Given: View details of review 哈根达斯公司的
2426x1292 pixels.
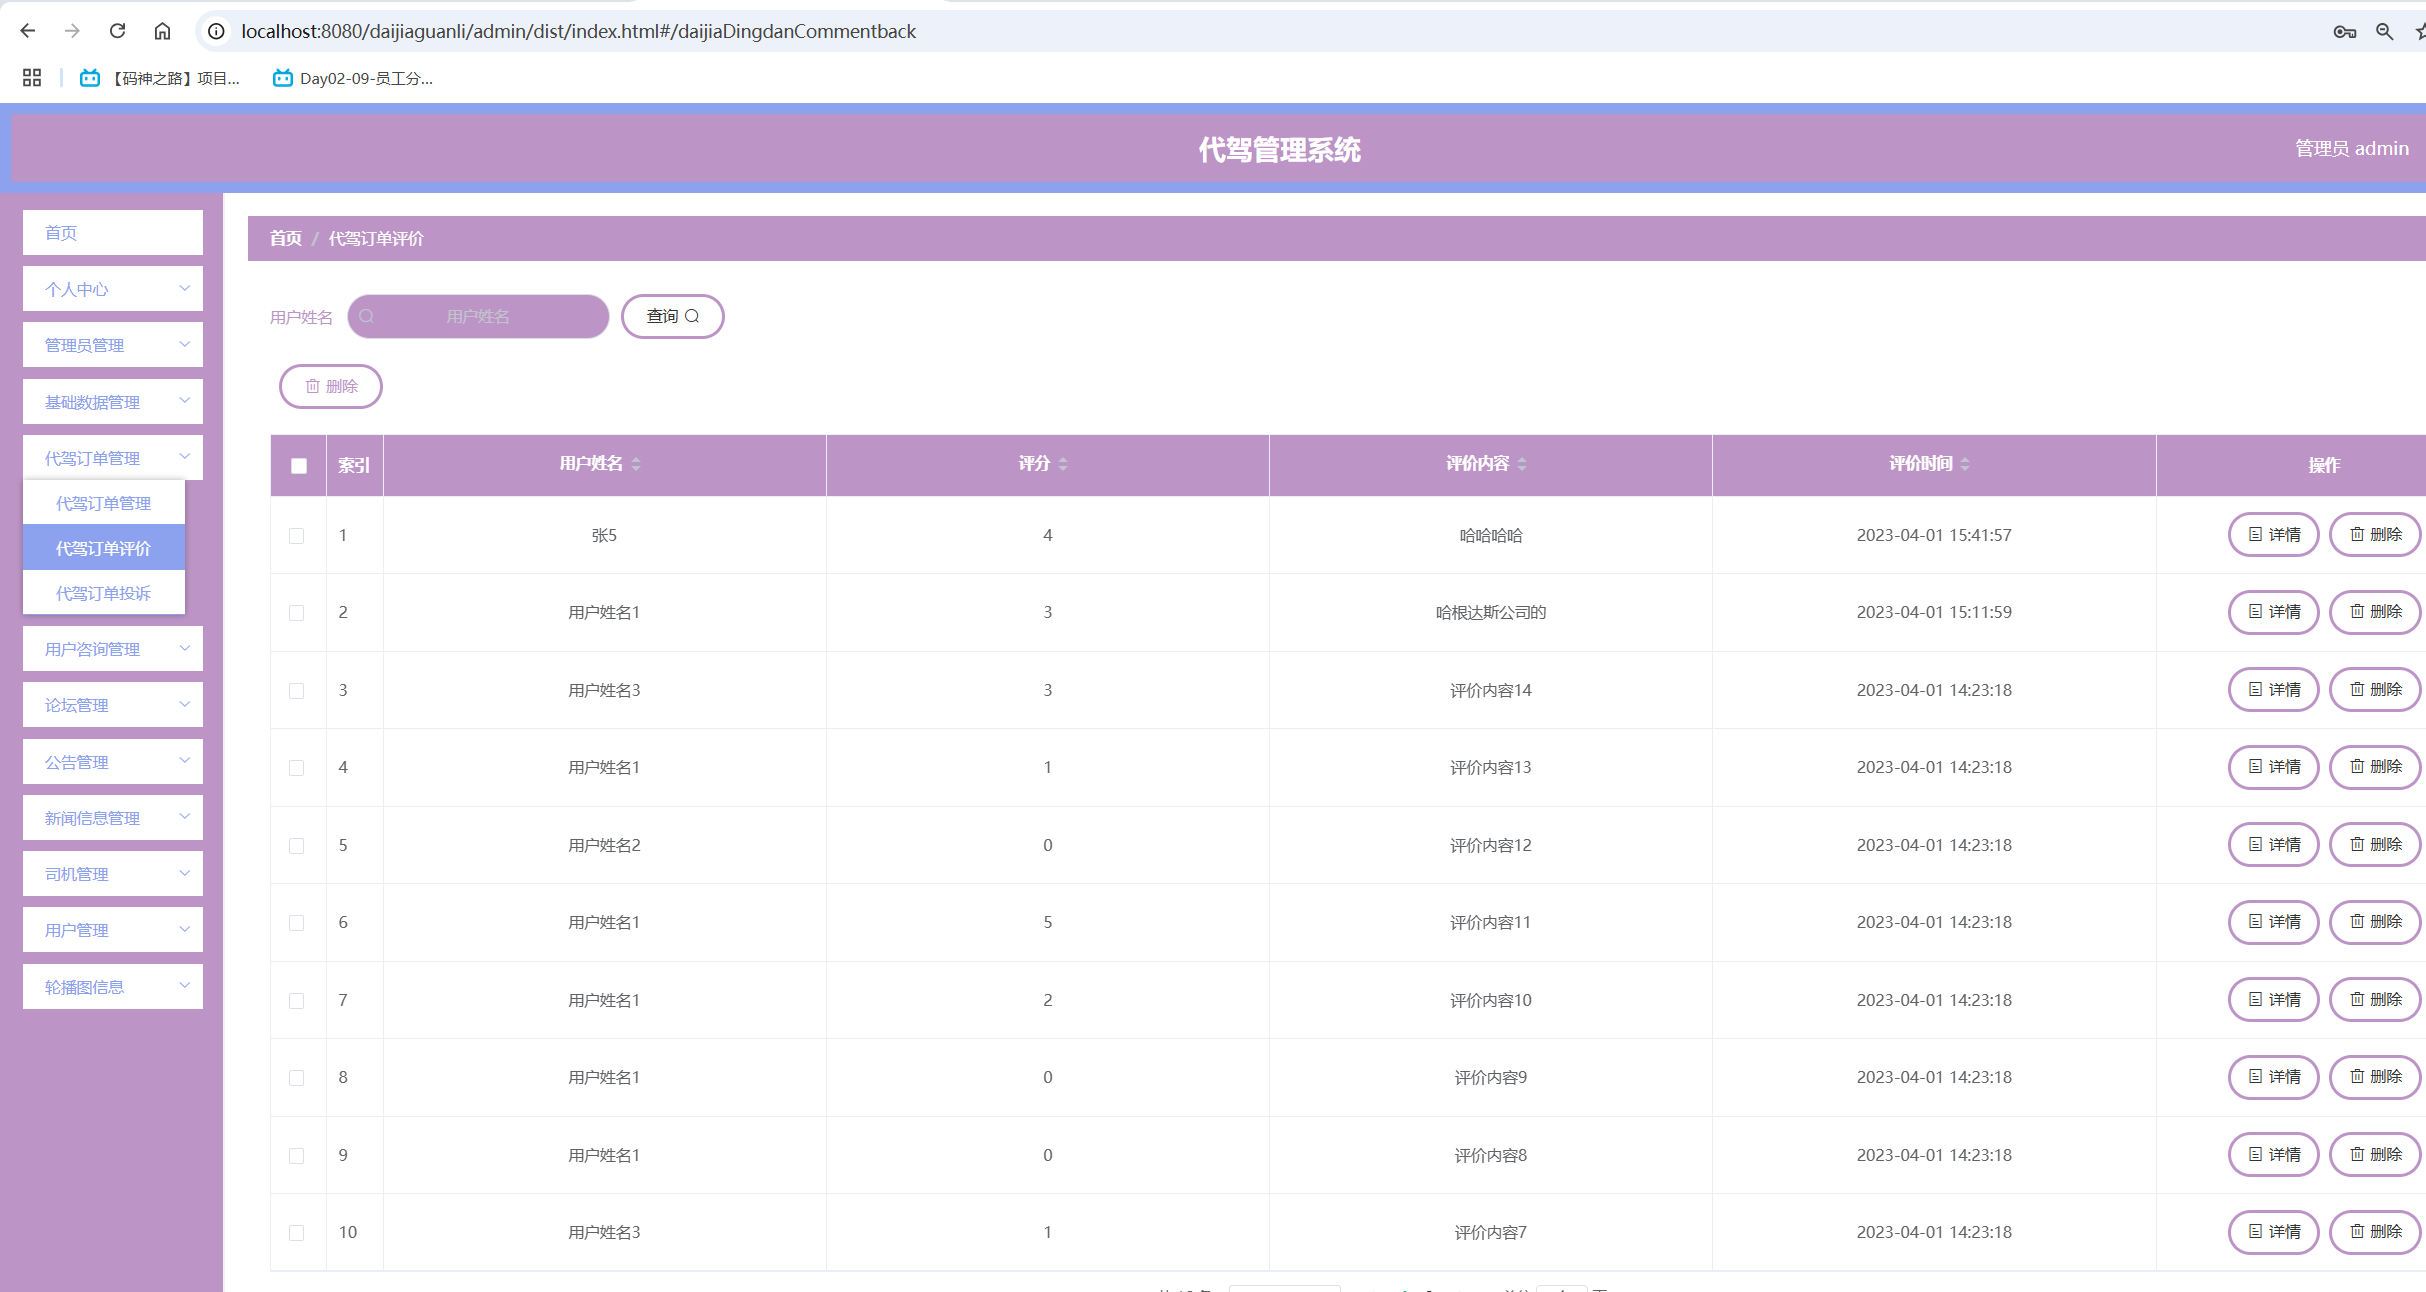Looking at the screenshot, I should (x=2274, y=612).
